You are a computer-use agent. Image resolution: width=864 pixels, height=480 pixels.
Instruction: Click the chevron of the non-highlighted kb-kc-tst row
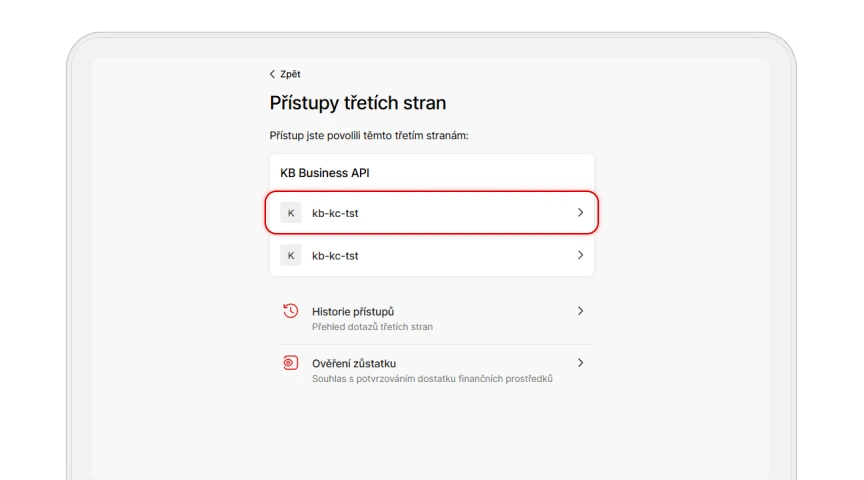(580, 255)
